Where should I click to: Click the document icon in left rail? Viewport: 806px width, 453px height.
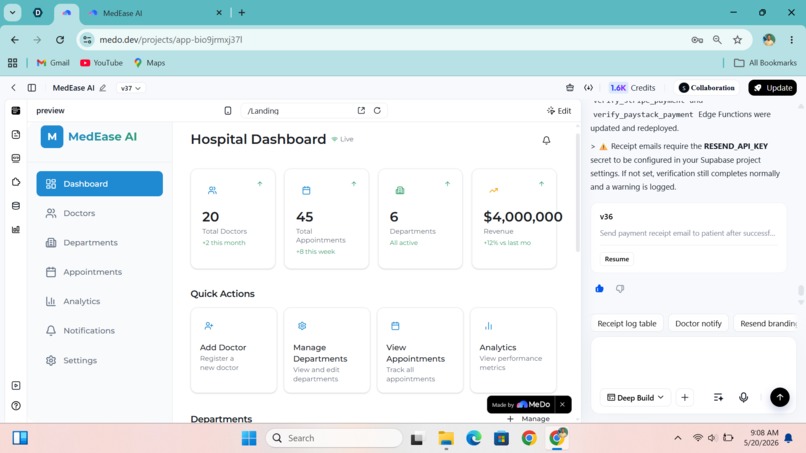(16, 135)
